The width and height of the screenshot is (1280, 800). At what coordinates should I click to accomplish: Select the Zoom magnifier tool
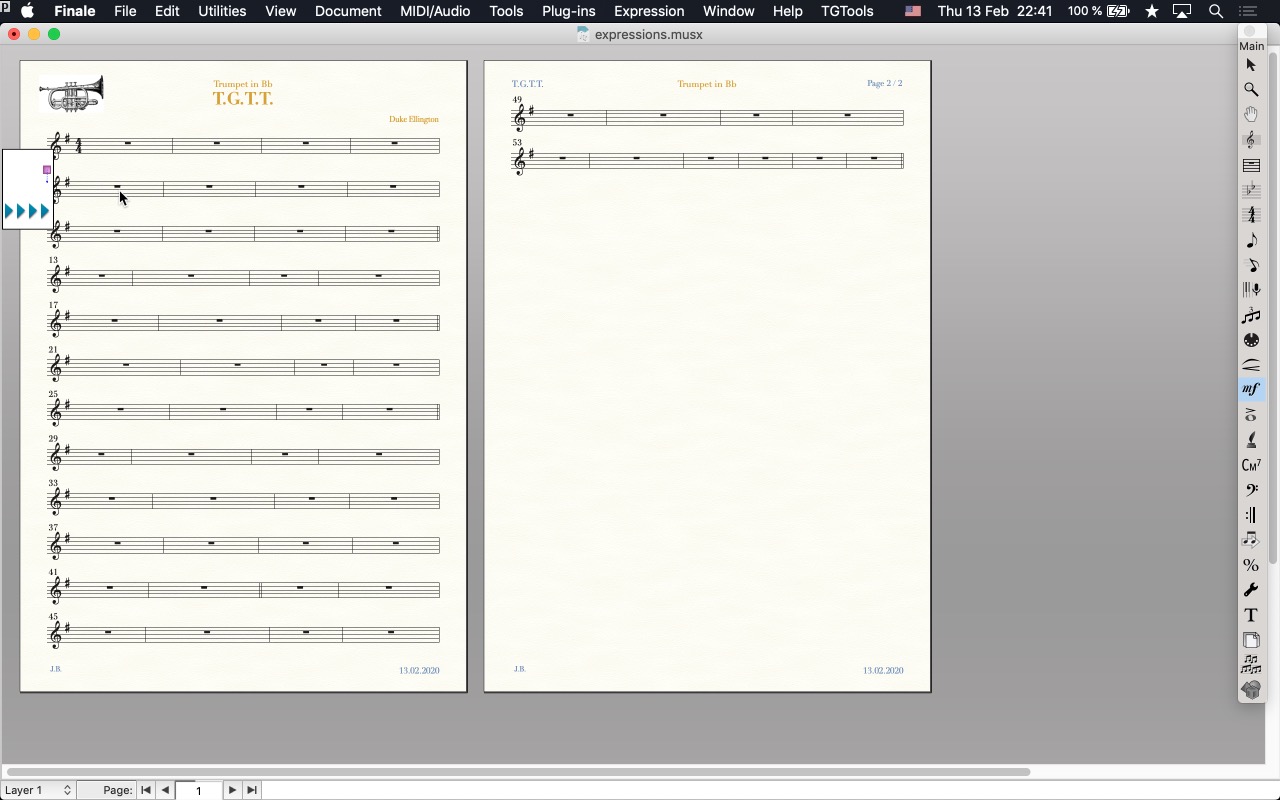[x=1251, y=90]
